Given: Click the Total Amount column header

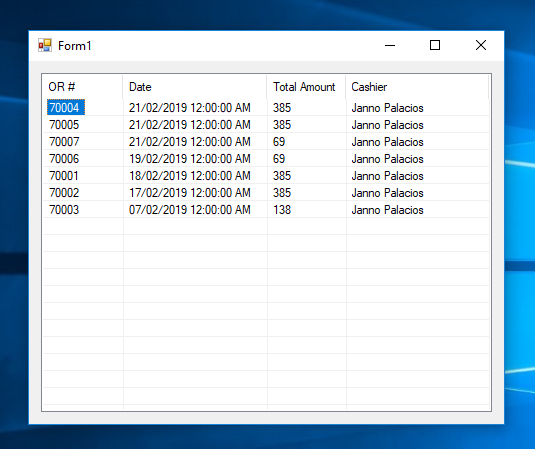Looking at the screenshot, I should tap(306, 87).
